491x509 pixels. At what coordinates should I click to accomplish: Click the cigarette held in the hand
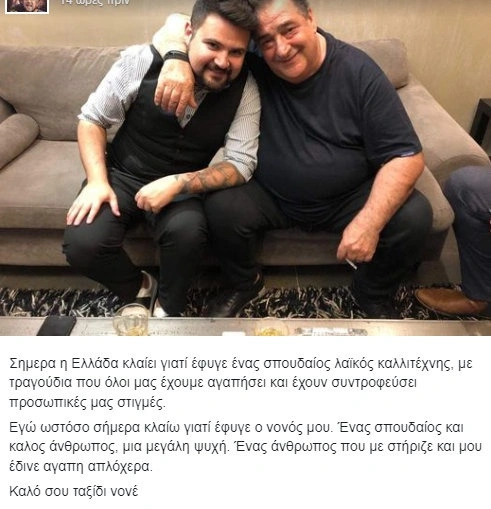[x=351, y=264]
